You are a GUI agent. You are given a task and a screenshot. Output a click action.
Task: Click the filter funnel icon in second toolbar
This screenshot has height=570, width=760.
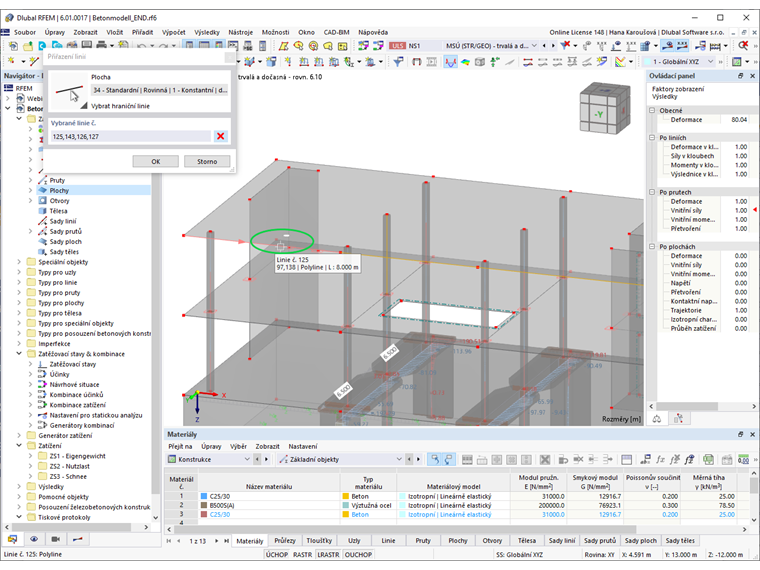click(x=398, y=62)
